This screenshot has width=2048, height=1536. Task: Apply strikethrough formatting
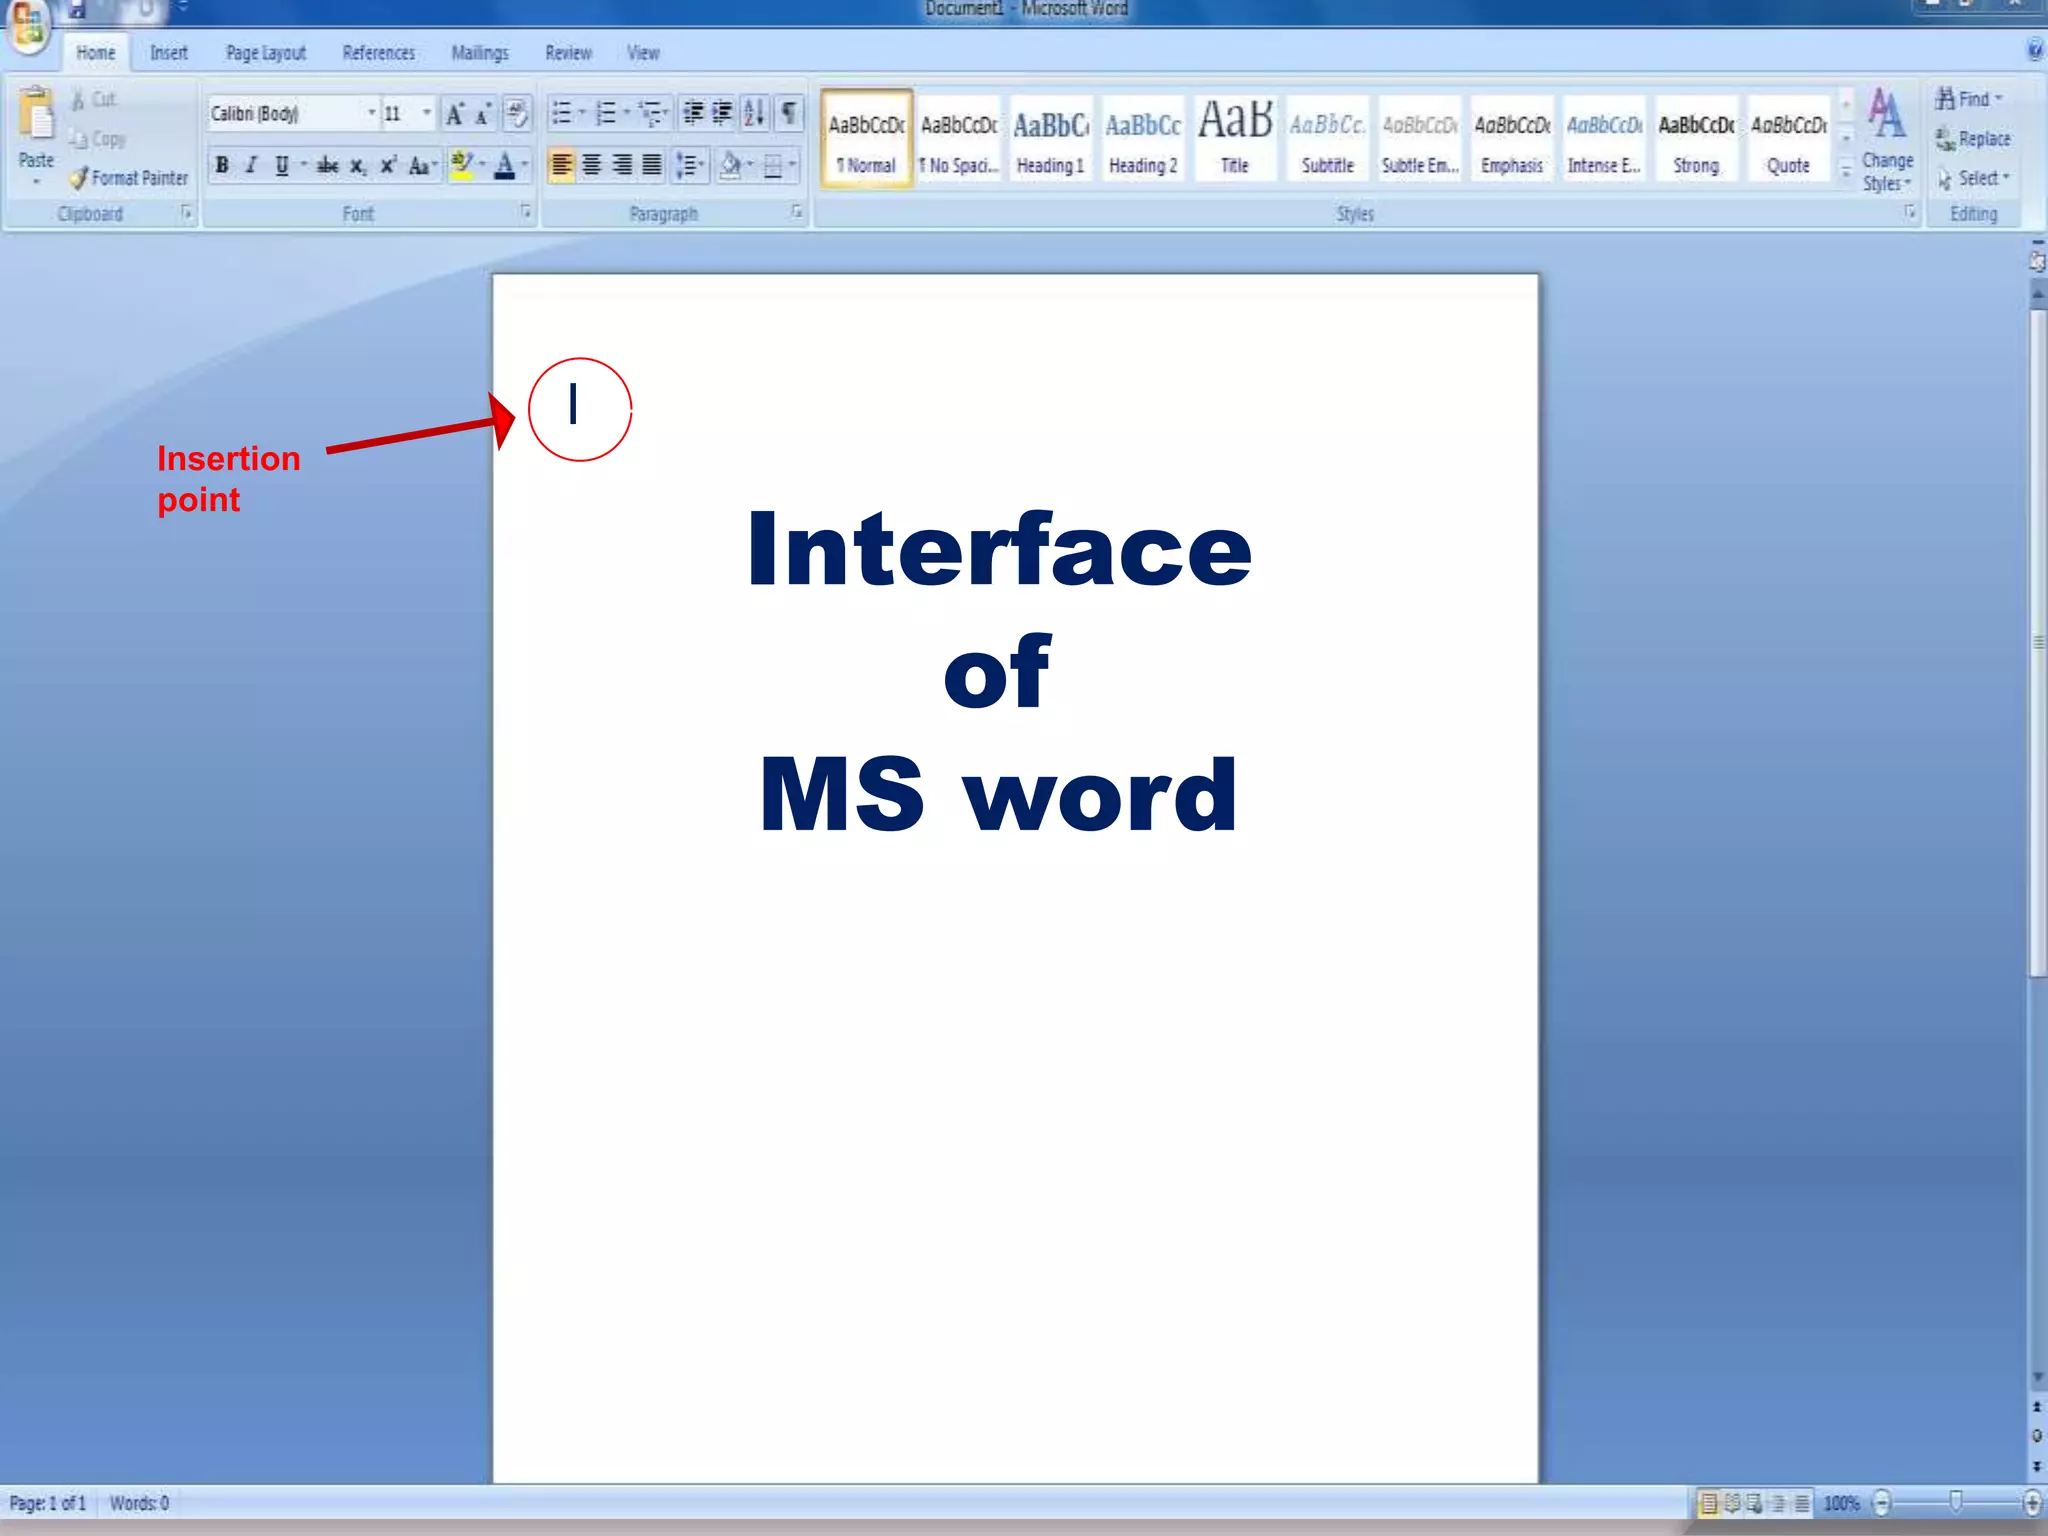pos(327,166)
